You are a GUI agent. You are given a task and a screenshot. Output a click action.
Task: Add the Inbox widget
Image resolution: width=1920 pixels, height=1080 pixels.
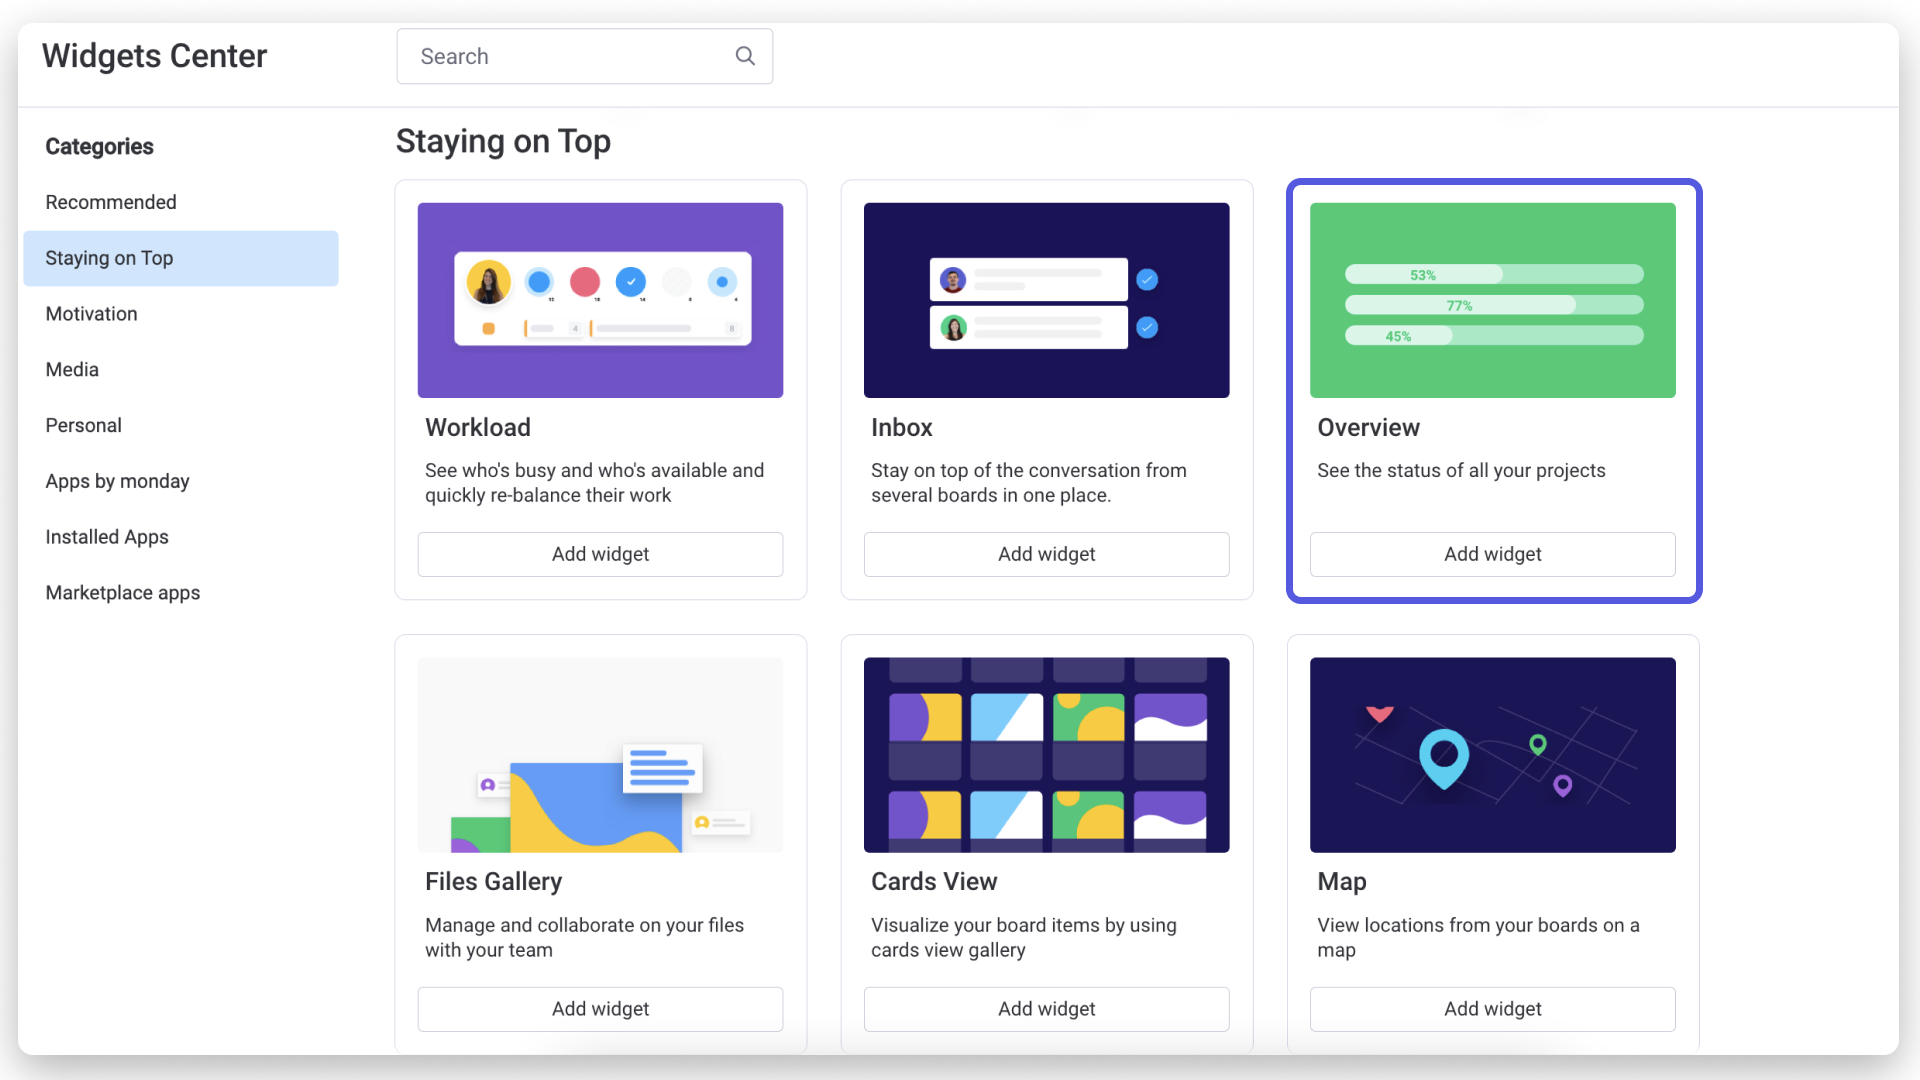(x=1046, y=554)
